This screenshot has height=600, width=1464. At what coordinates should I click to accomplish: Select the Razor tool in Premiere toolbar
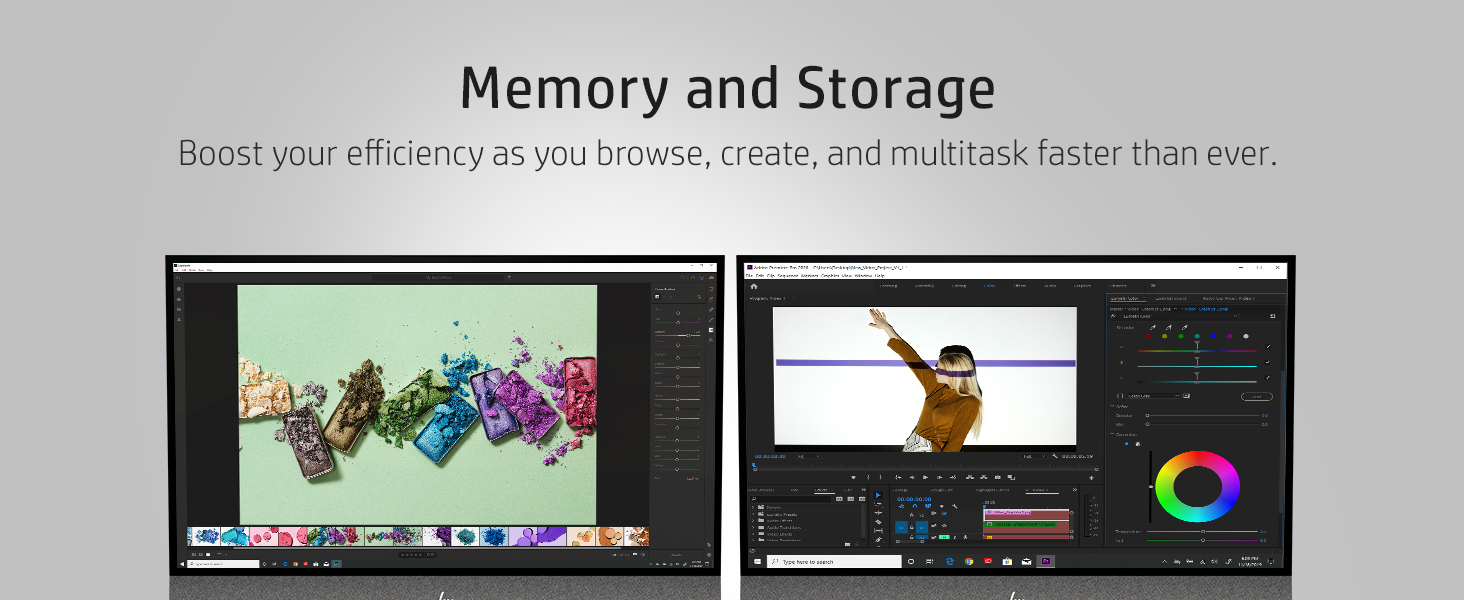(x=878, y=522)
